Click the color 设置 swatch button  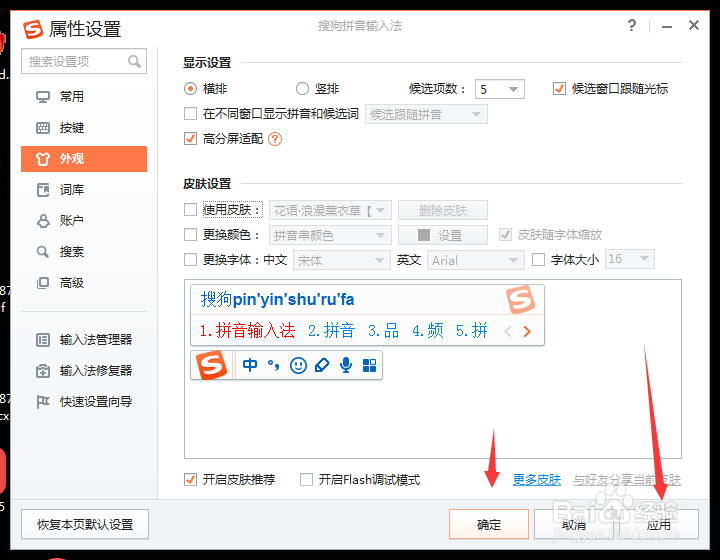coord(443,235)
